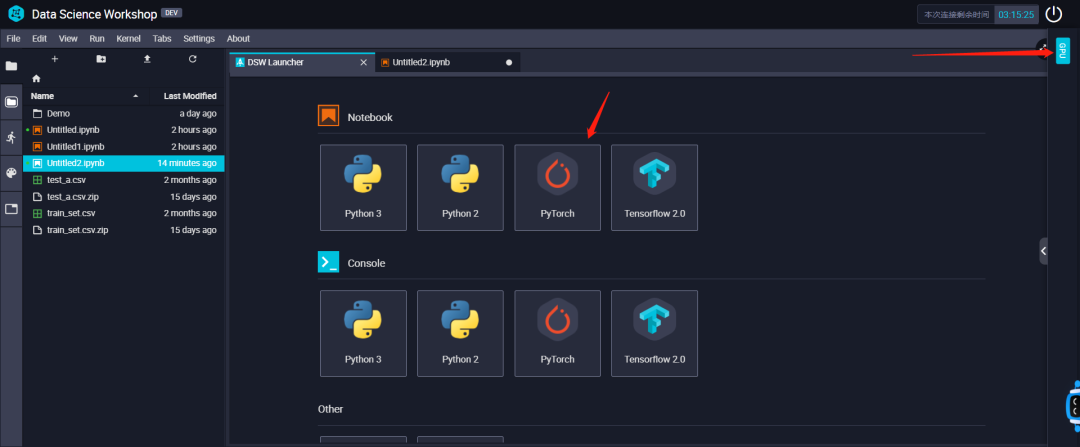The height and width of the screenshot is (447, 1080).
Task: Open a Python 3 console
Action: tap(363, 333)
